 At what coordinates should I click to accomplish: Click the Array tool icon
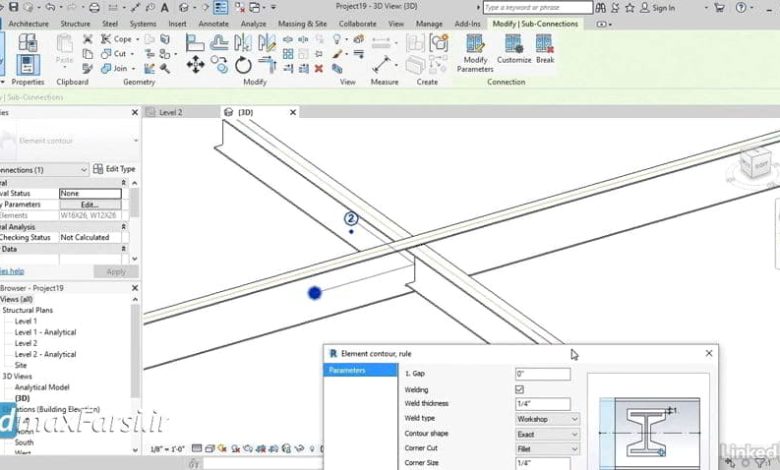click(x=288, y=54)
